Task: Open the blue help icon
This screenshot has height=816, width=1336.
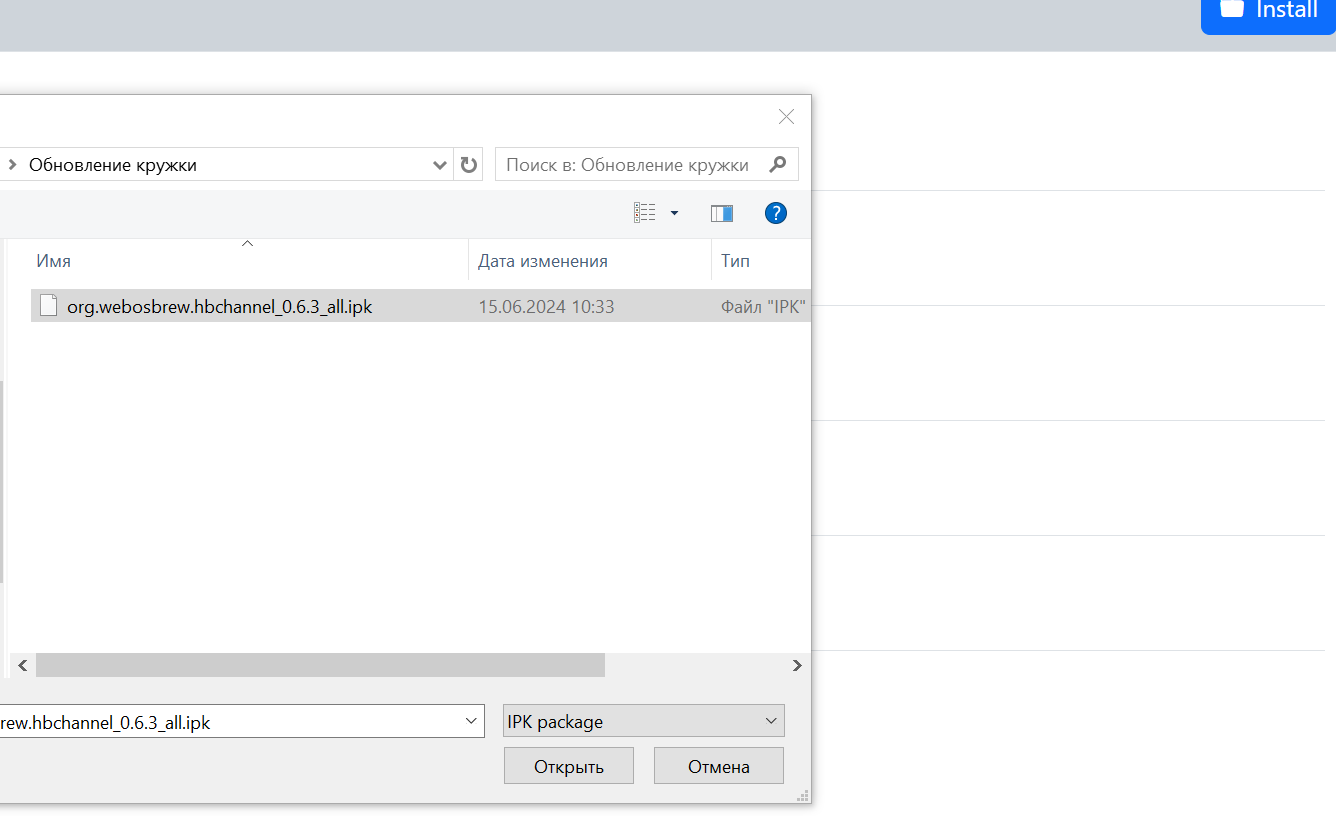Action: [775, 213]
